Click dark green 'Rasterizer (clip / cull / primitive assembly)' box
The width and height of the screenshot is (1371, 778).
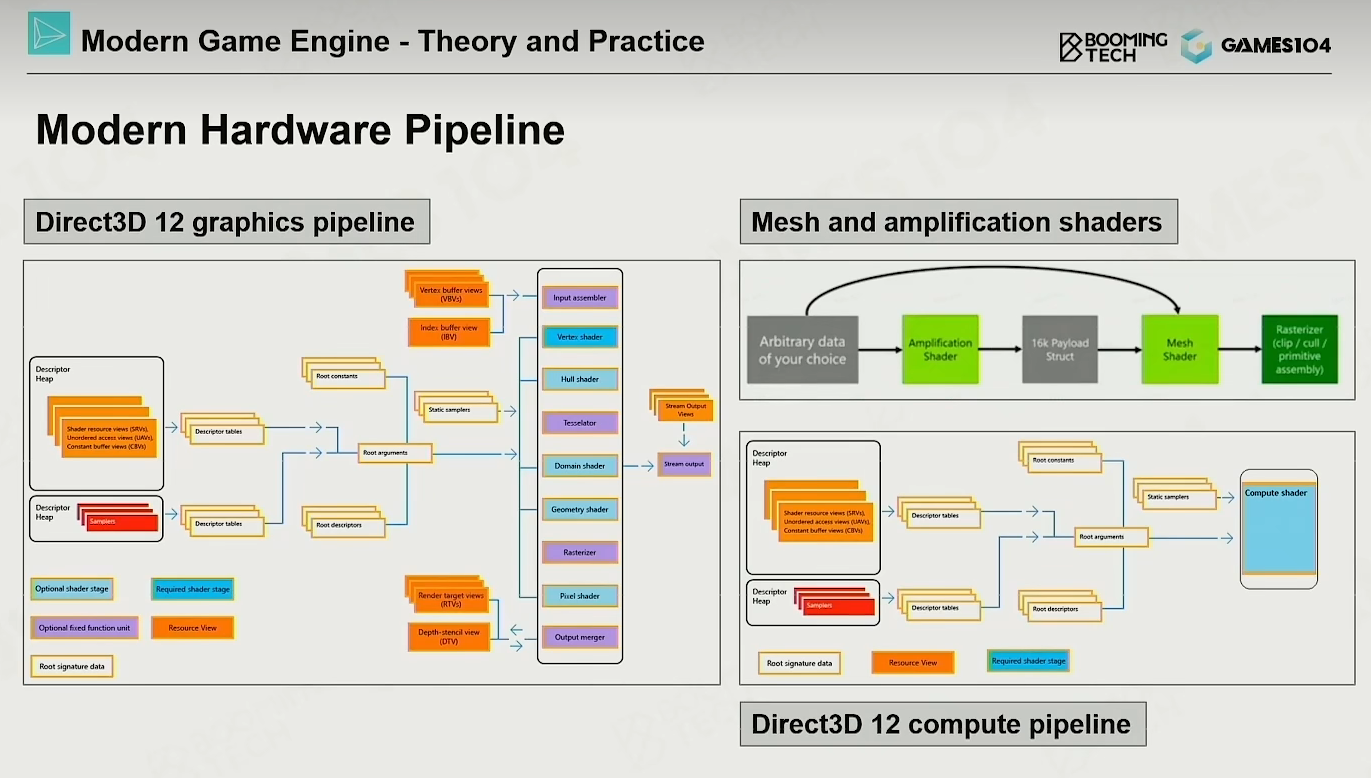point(1300,350)
